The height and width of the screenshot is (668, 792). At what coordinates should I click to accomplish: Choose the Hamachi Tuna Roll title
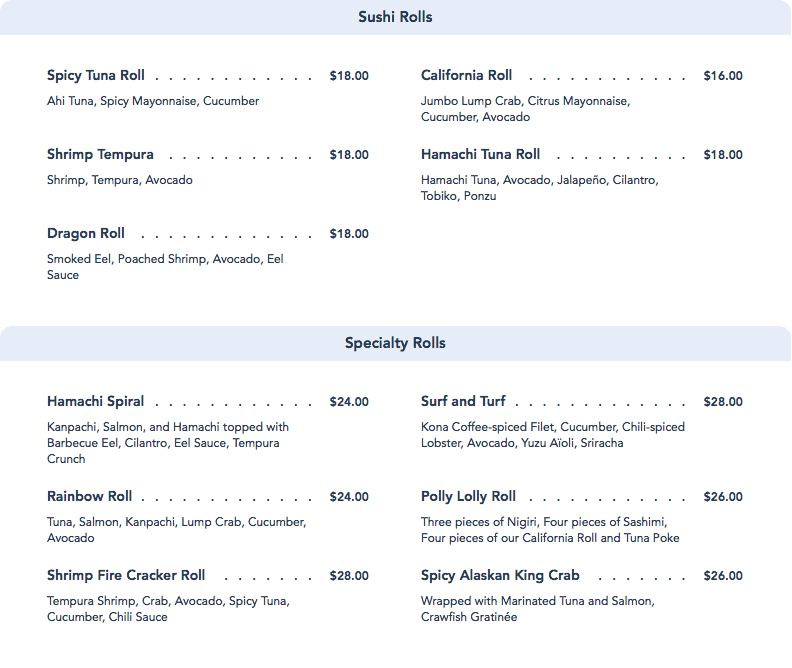click(480, 155)
